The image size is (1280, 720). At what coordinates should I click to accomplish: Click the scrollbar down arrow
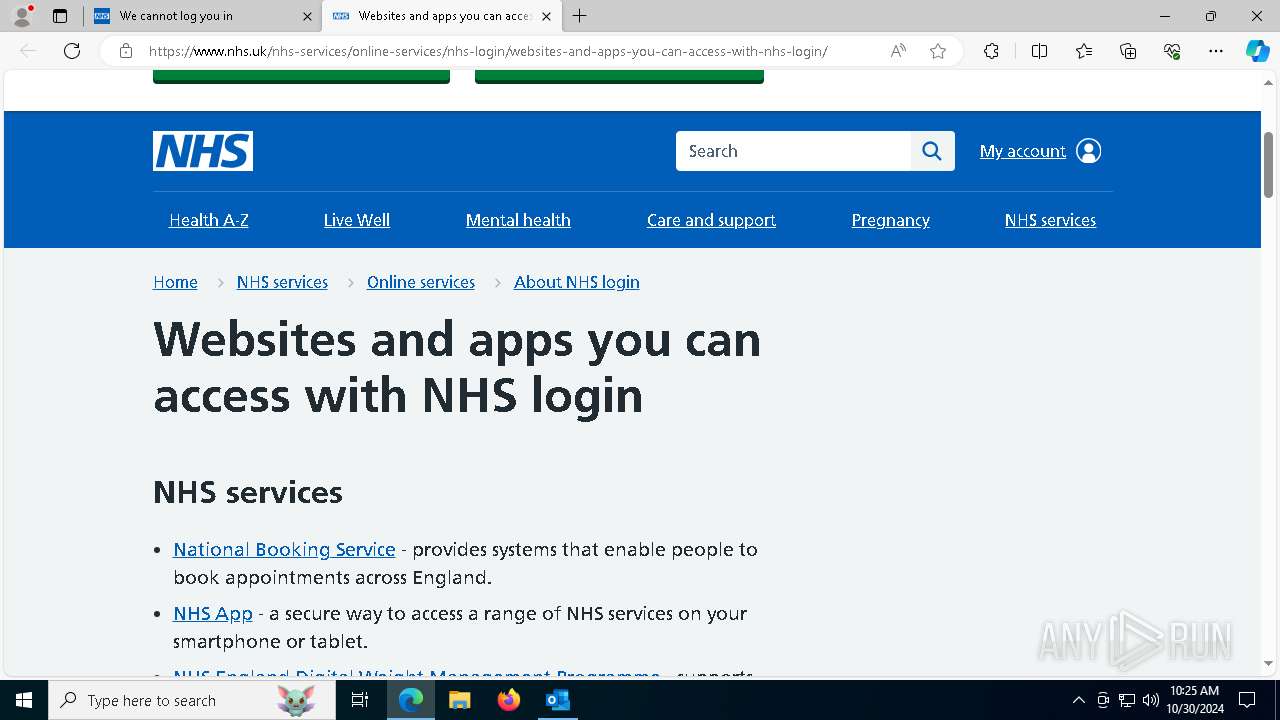click(1268, 663)
